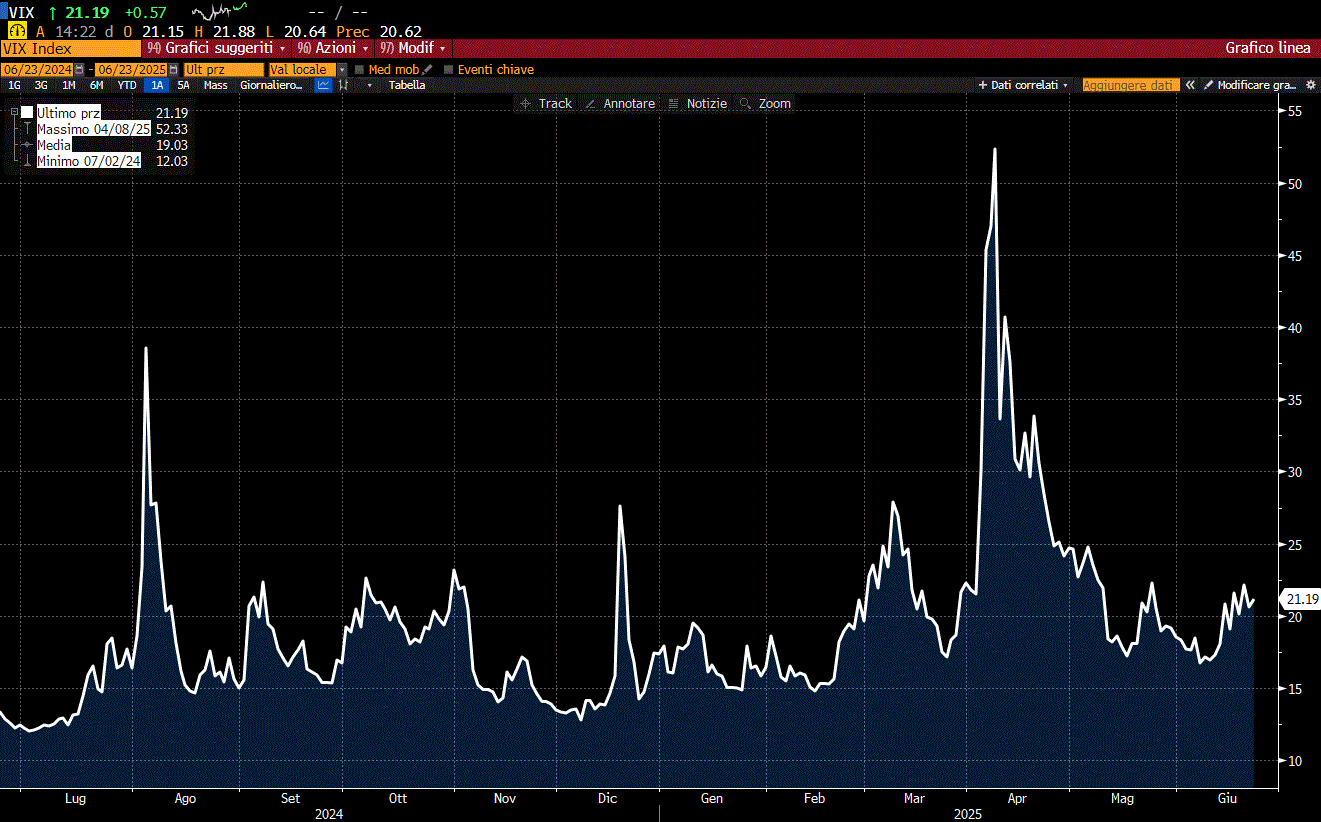Image resolution: width=1321 pixels, height=822 pixels.
Task: Click the VIX Index security field
Action: coord(71,48)
